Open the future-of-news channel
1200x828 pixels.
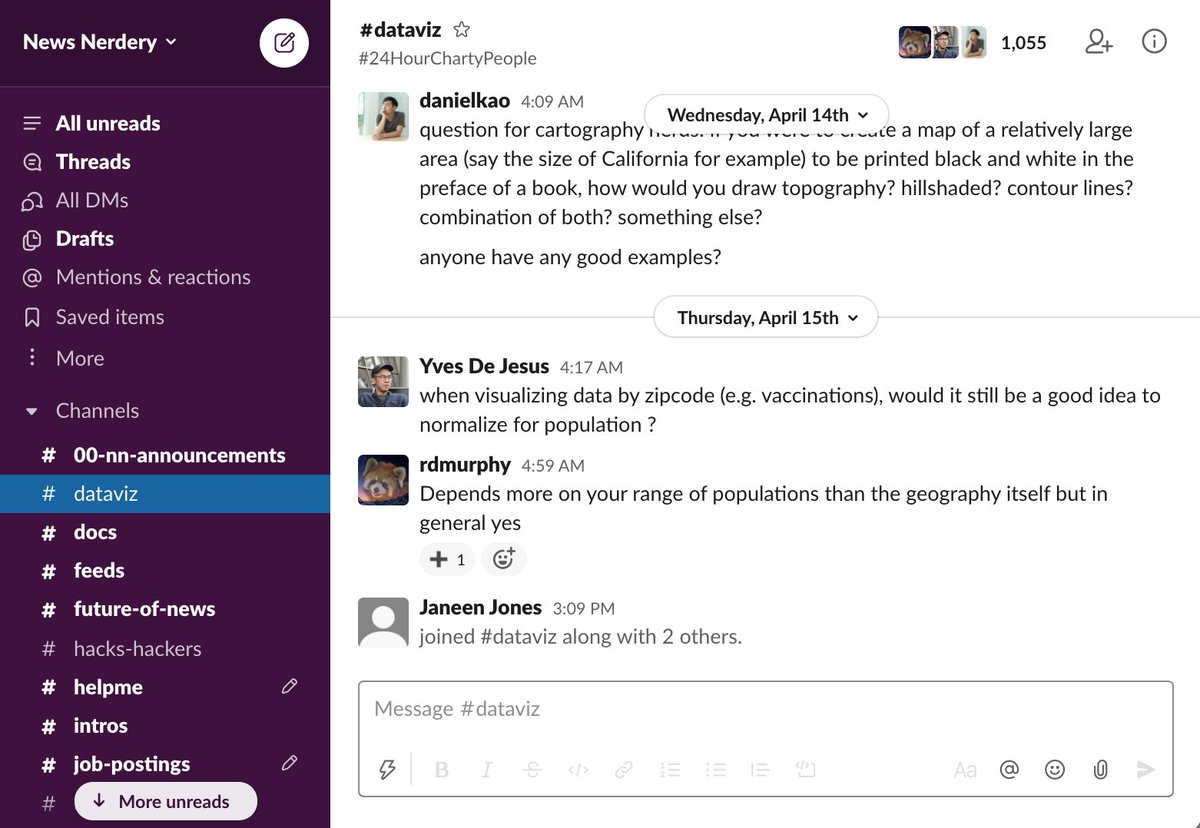tap(144, 609)
